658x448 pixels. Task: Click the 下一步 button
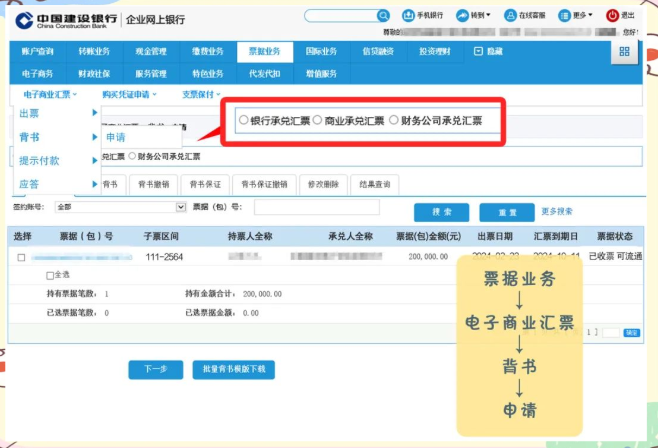click(x=156, y=370)
